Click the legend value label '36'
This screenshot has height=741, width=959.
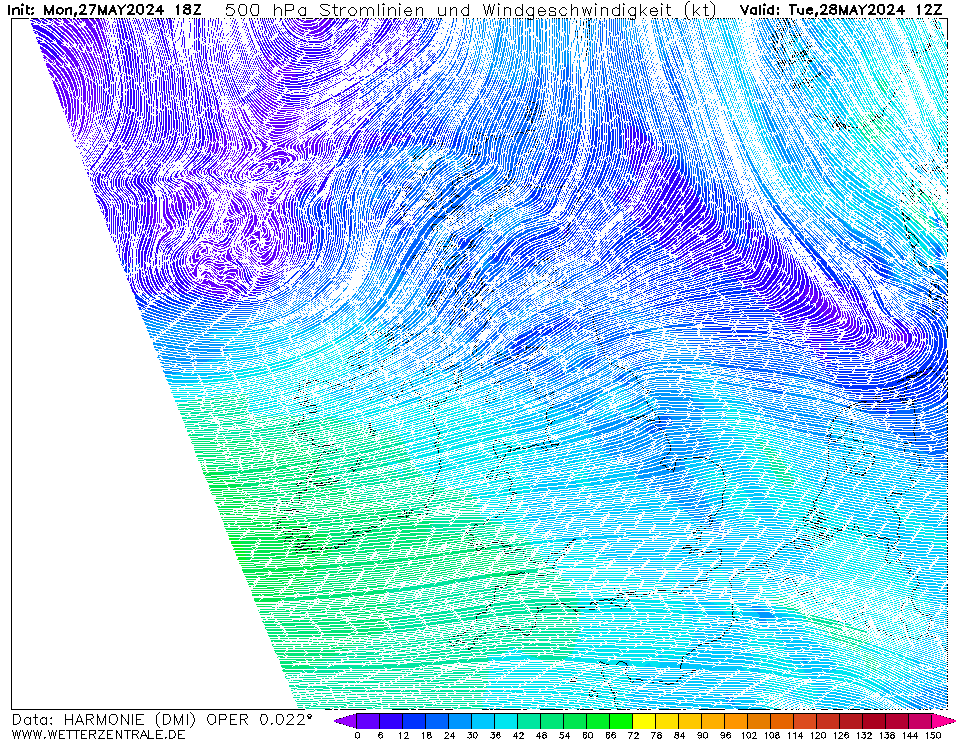pos(495,735)
